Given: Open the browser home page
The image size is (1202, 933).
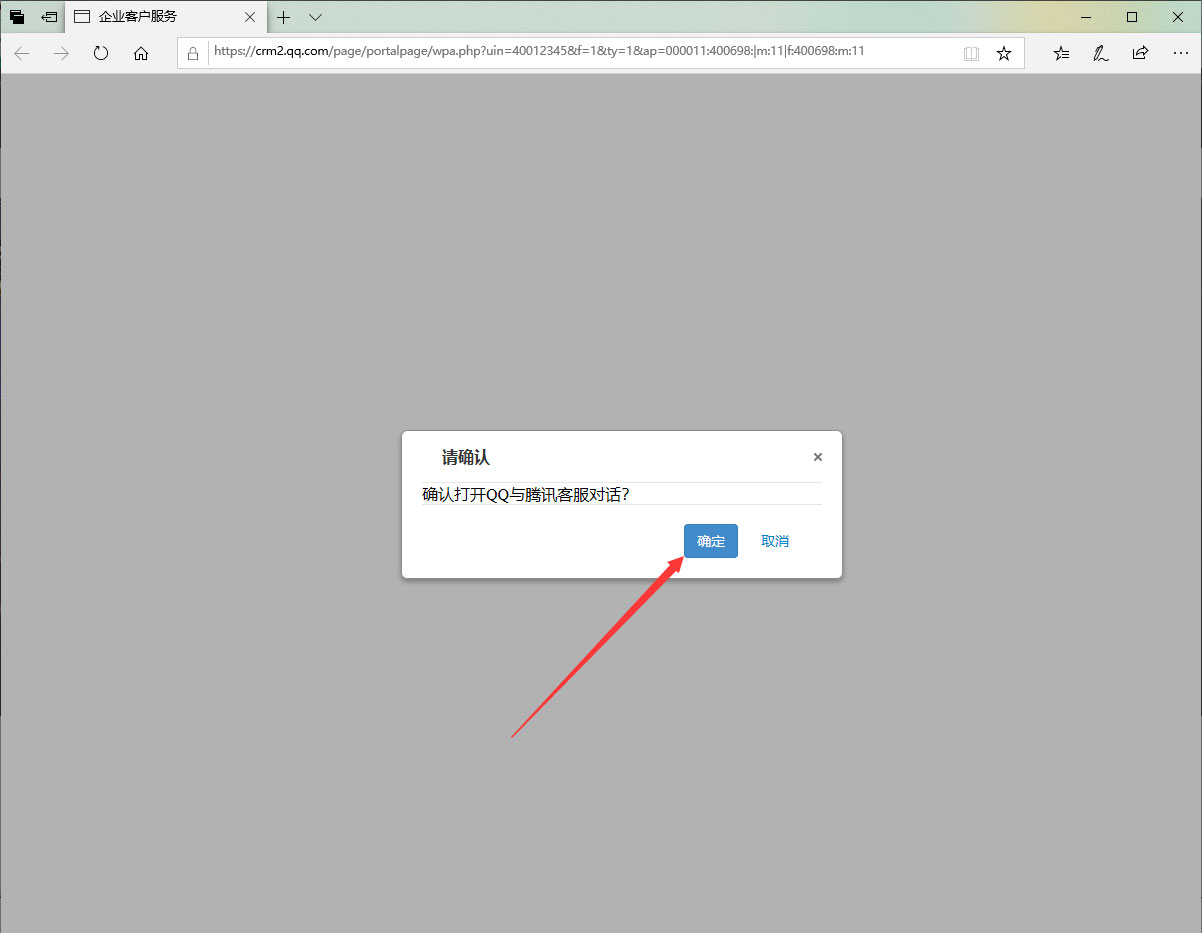Looking at the screenshot, I should [141, 53].
